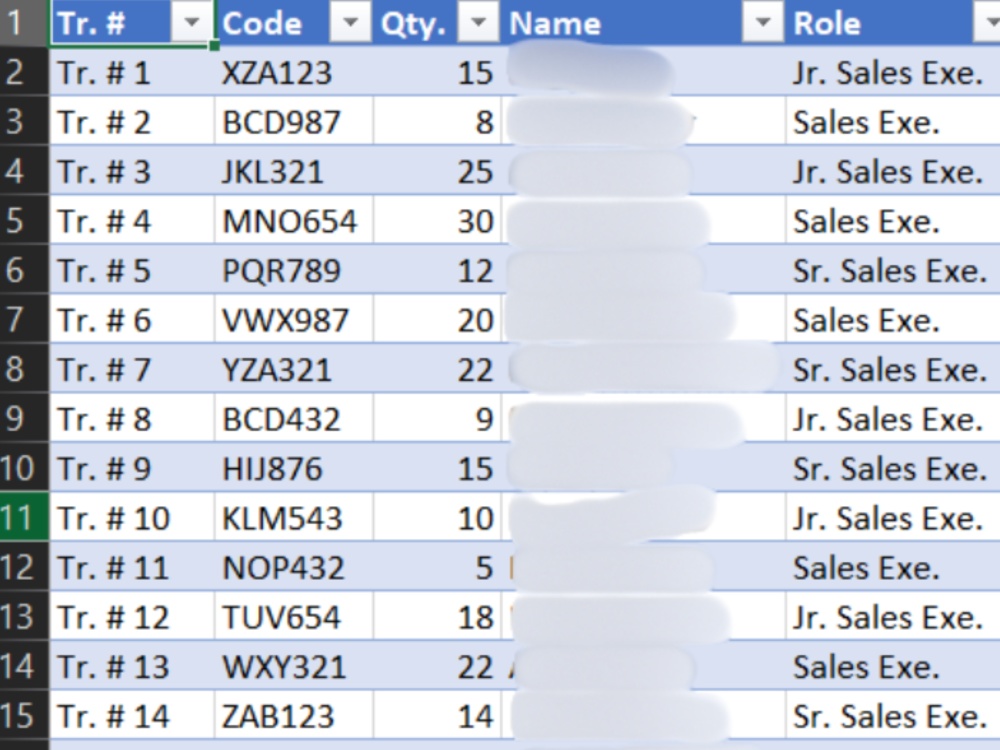This screenshot has height=750, width=1000.
Task: Select code cell HIJ876
Action: [x=294, y=468]
